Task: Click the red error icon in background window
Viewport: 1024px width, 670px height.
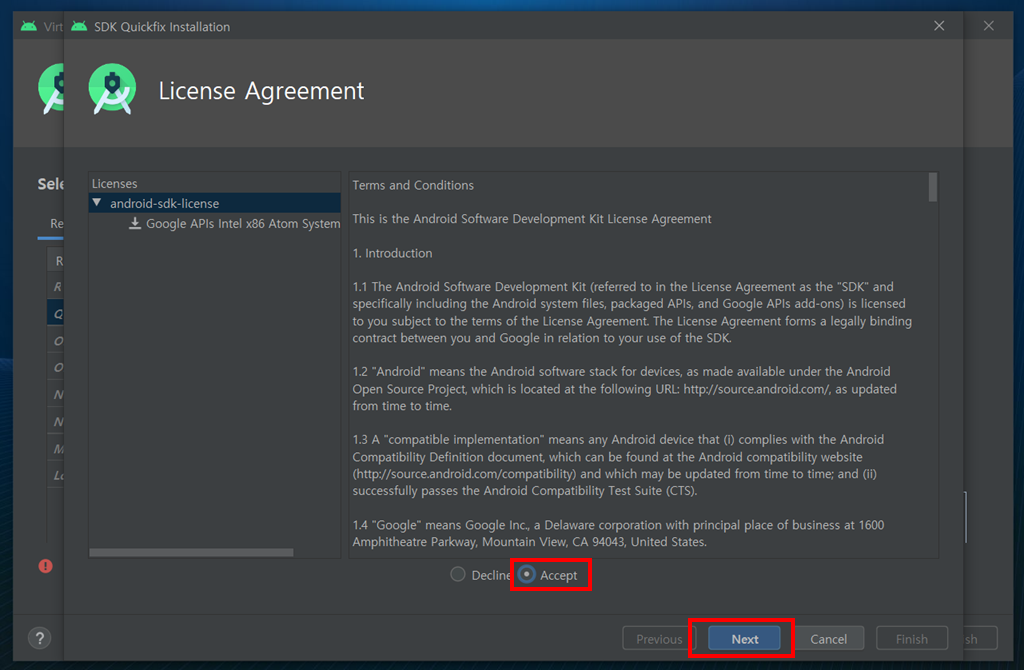Action: click(45, 566)
